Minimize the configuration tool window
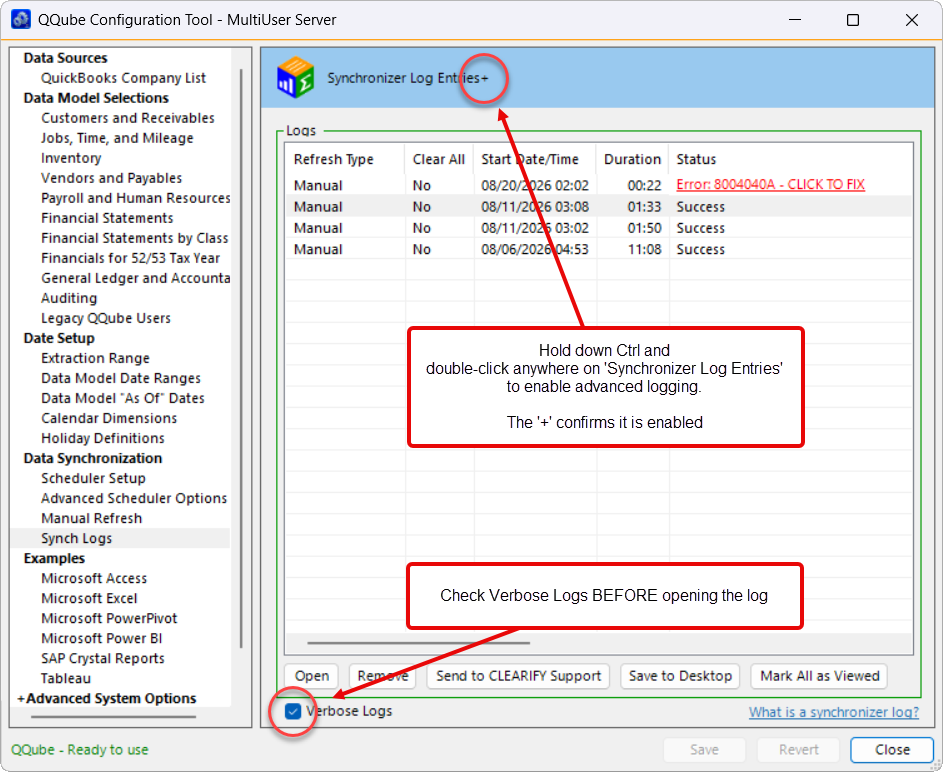 click(795, 20)
